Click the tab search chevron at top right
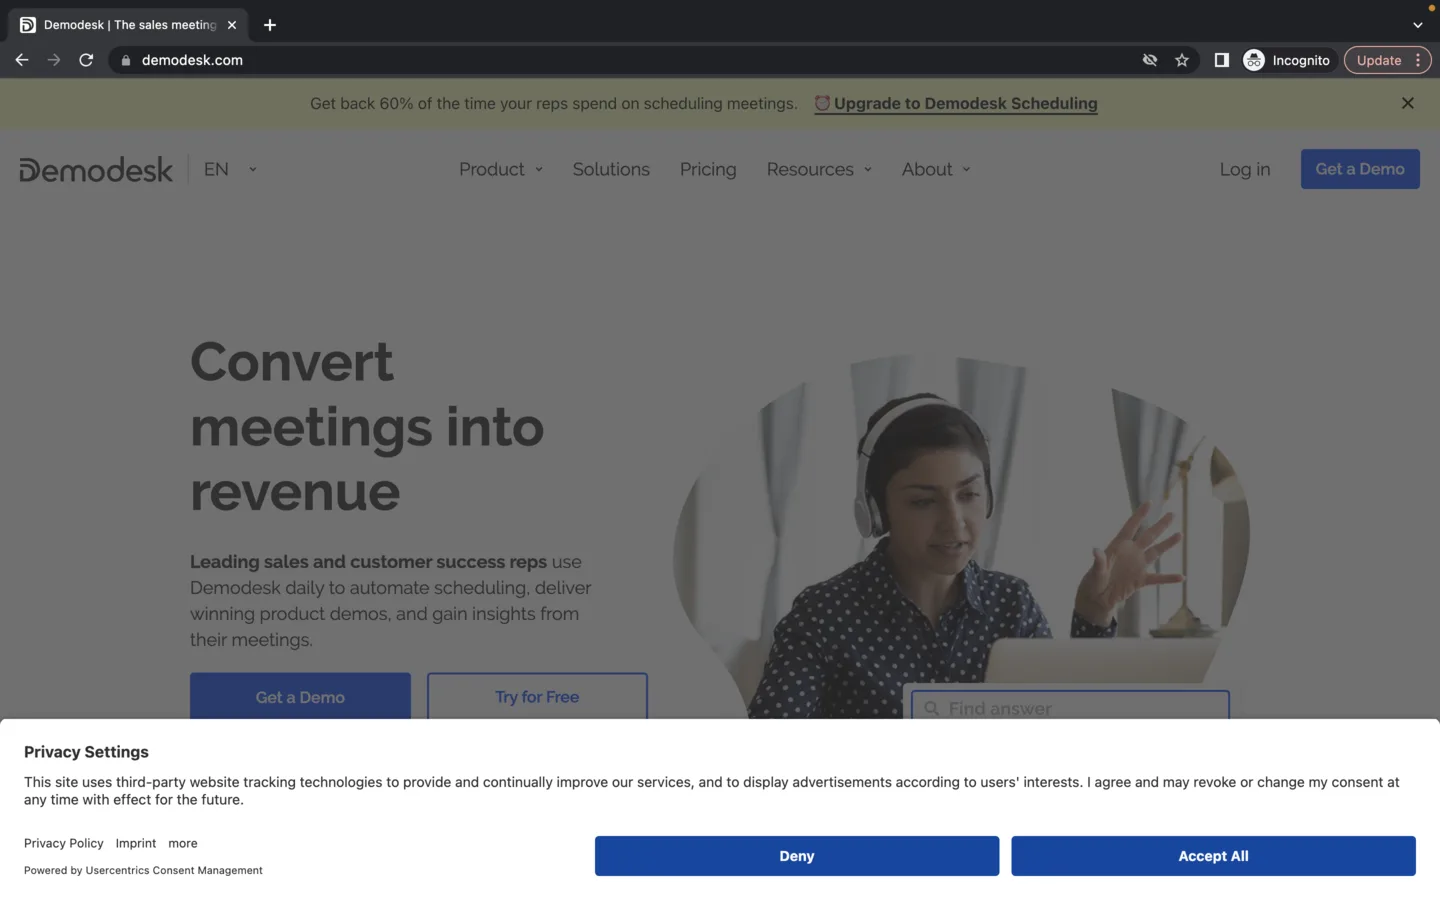Screen dimensions: 1440x900 [x=1417, y=25]
